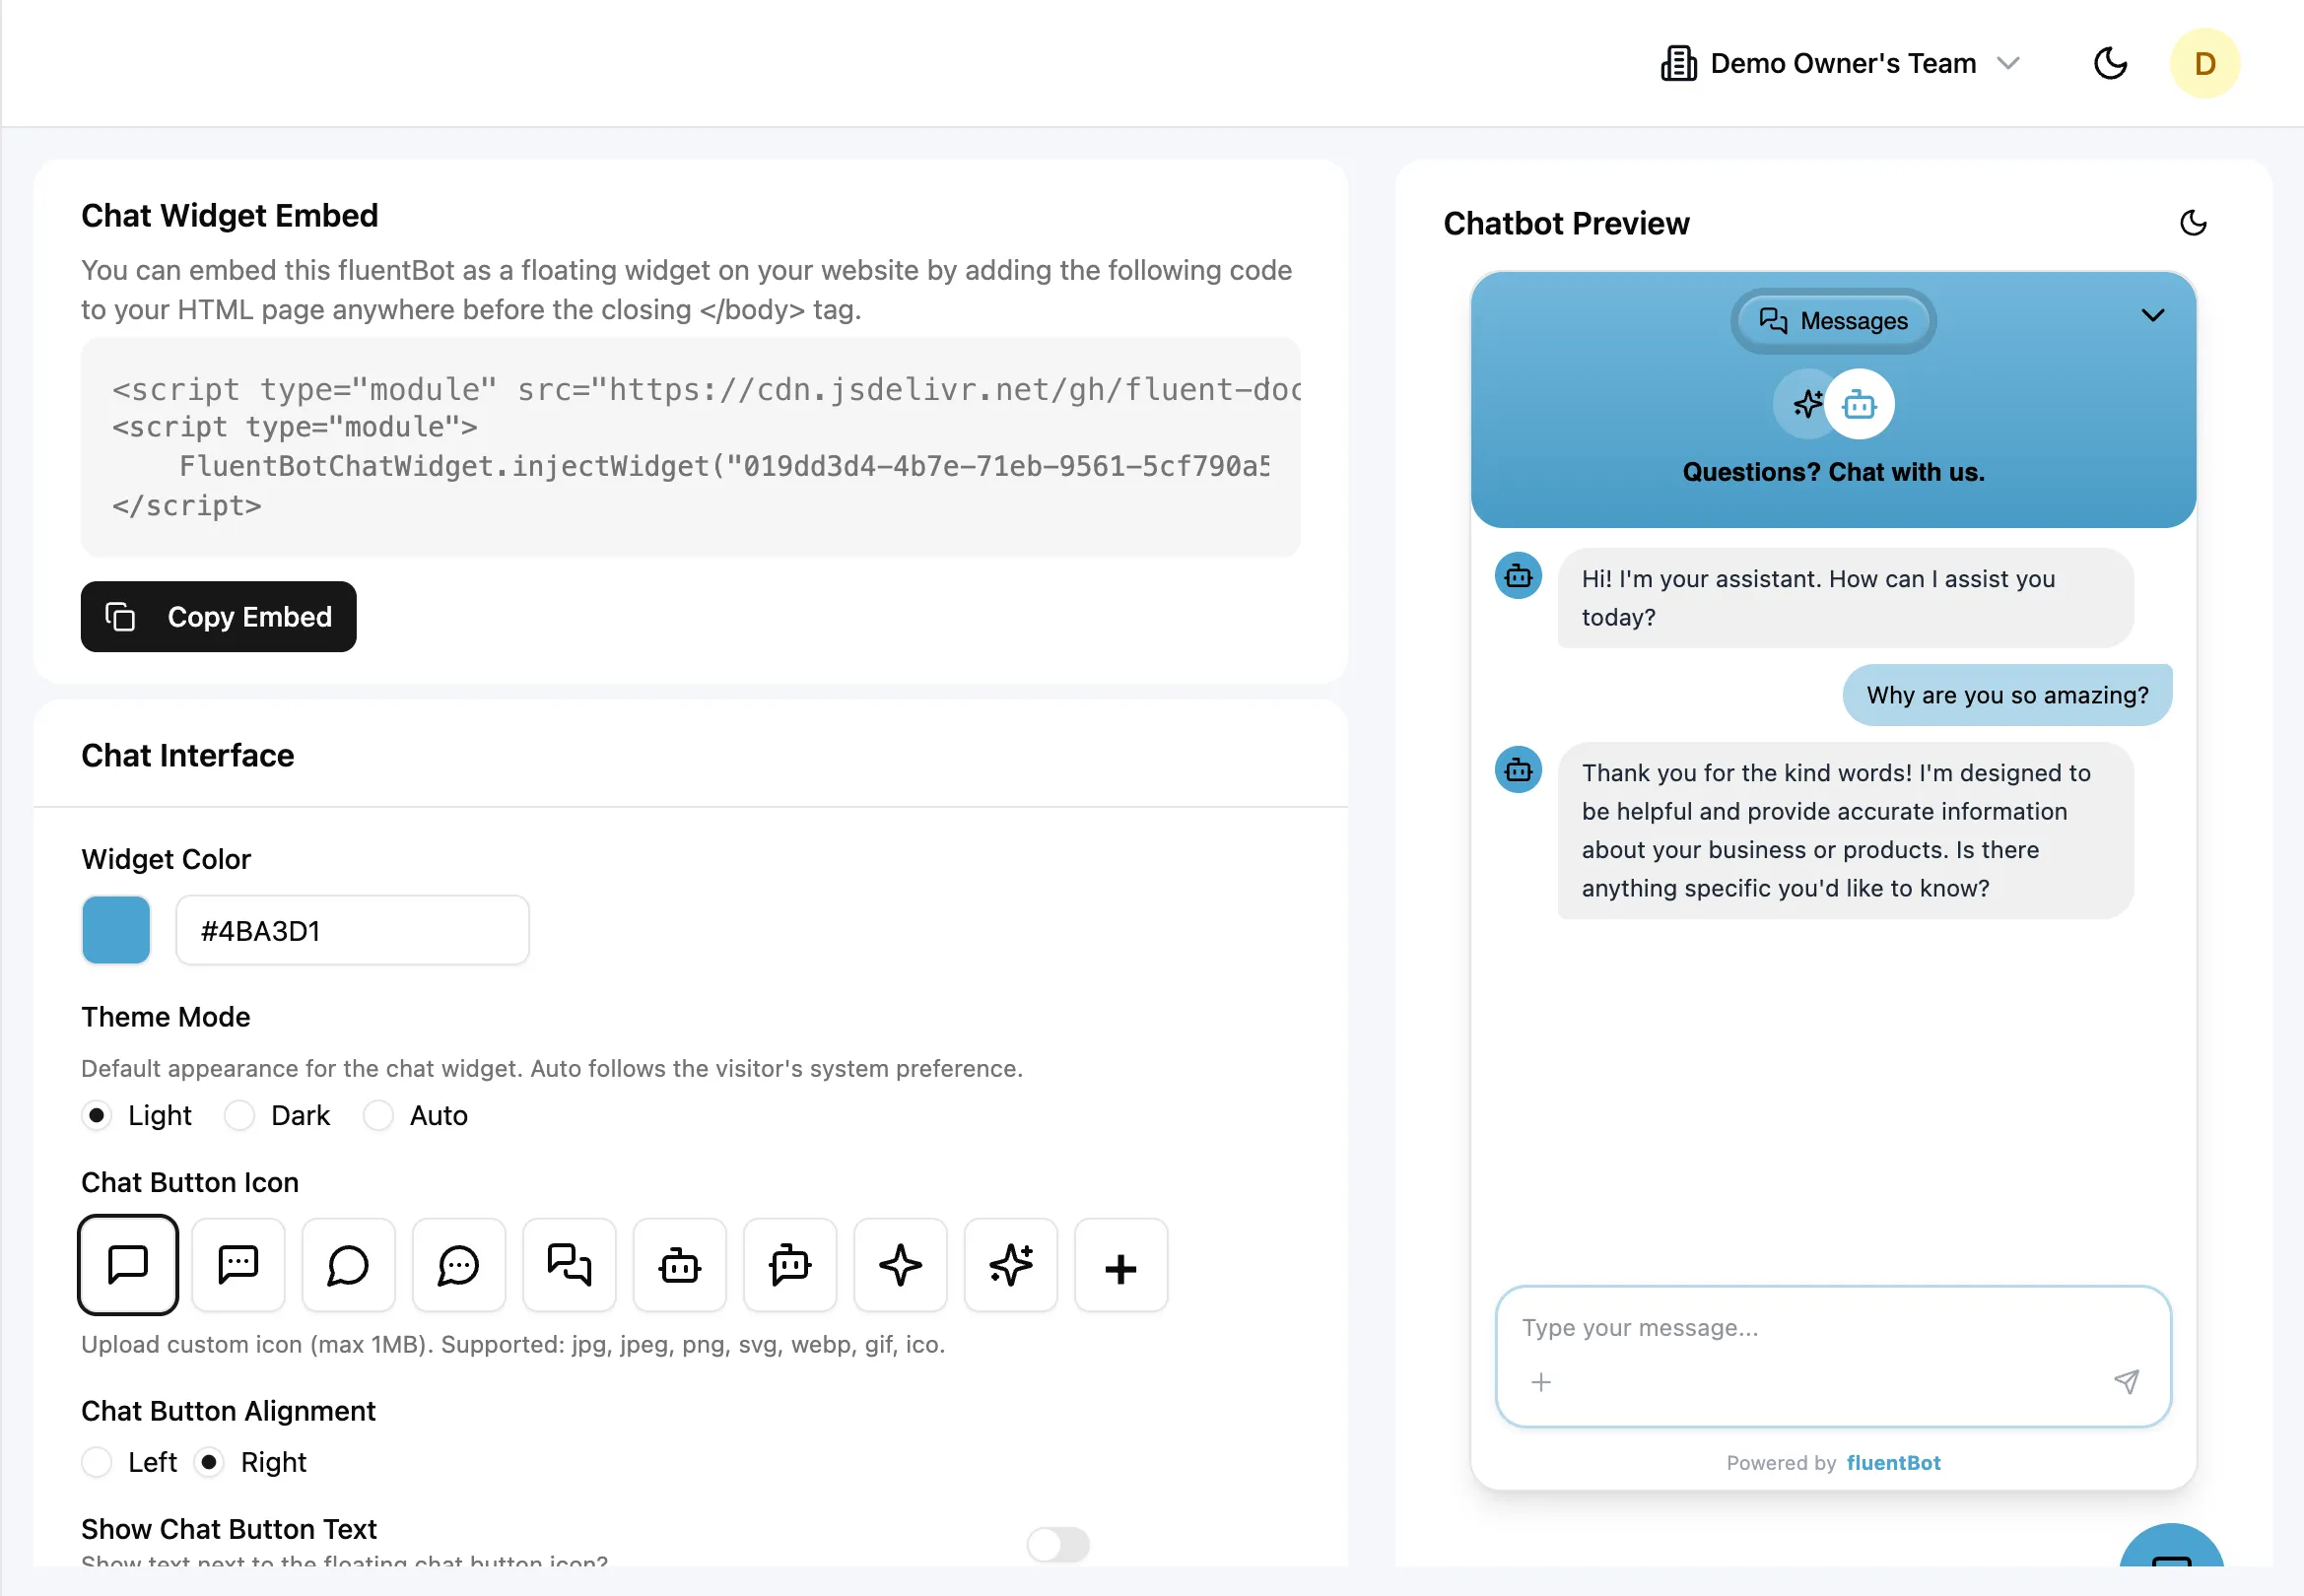2304x1596 pixels.
Task: Click the Chat Widget Embed heading
Action: 229,215
